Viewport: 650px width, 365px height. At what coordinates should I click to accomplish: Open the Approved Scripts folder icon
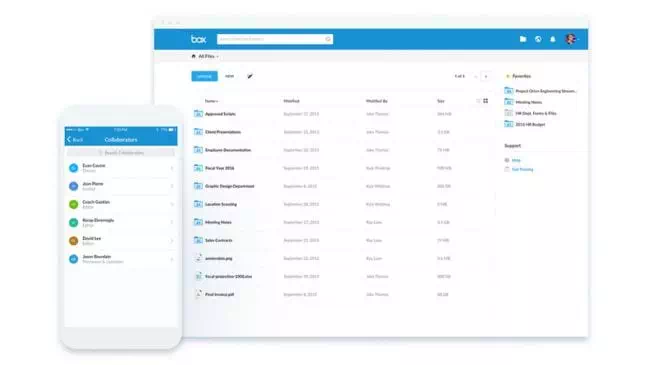tap(198, 113)
